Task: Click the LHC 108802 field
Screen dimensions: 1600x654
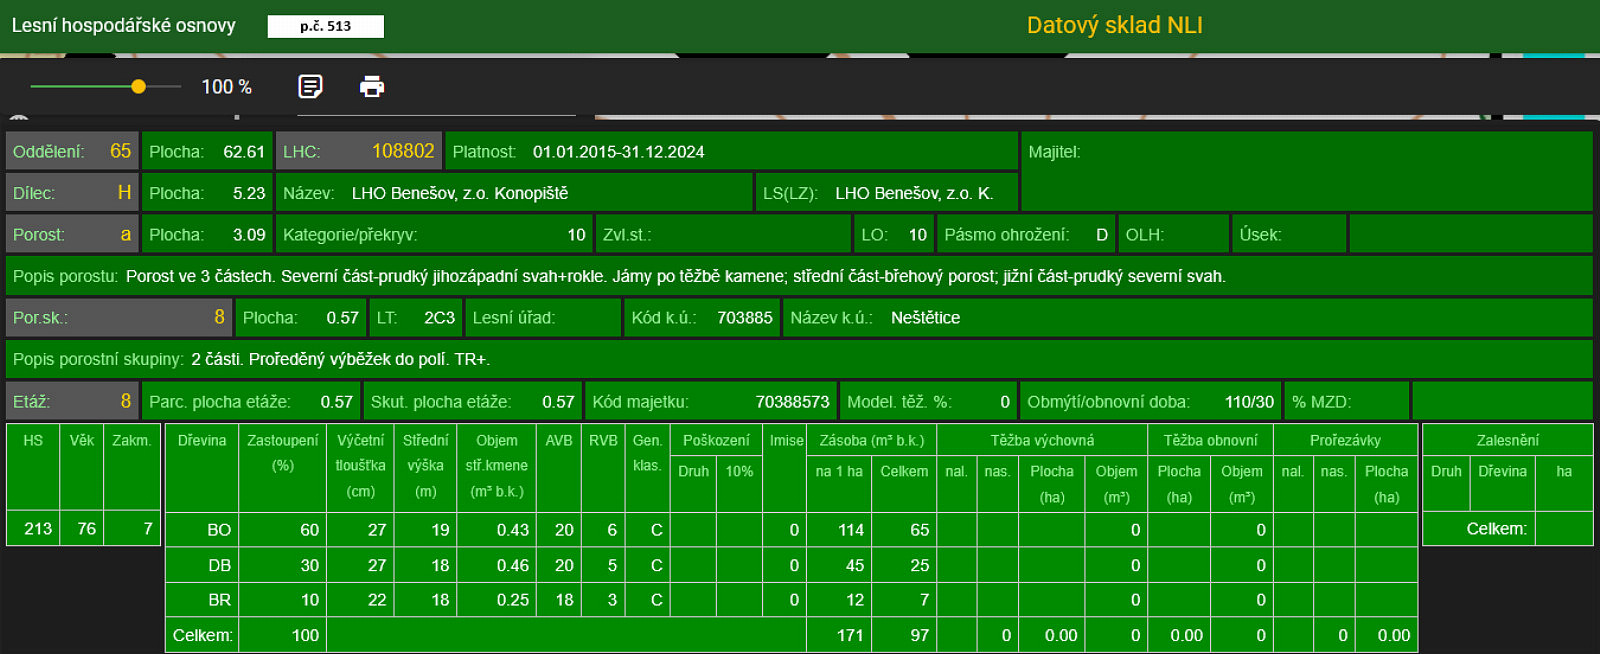Action: 359,151
